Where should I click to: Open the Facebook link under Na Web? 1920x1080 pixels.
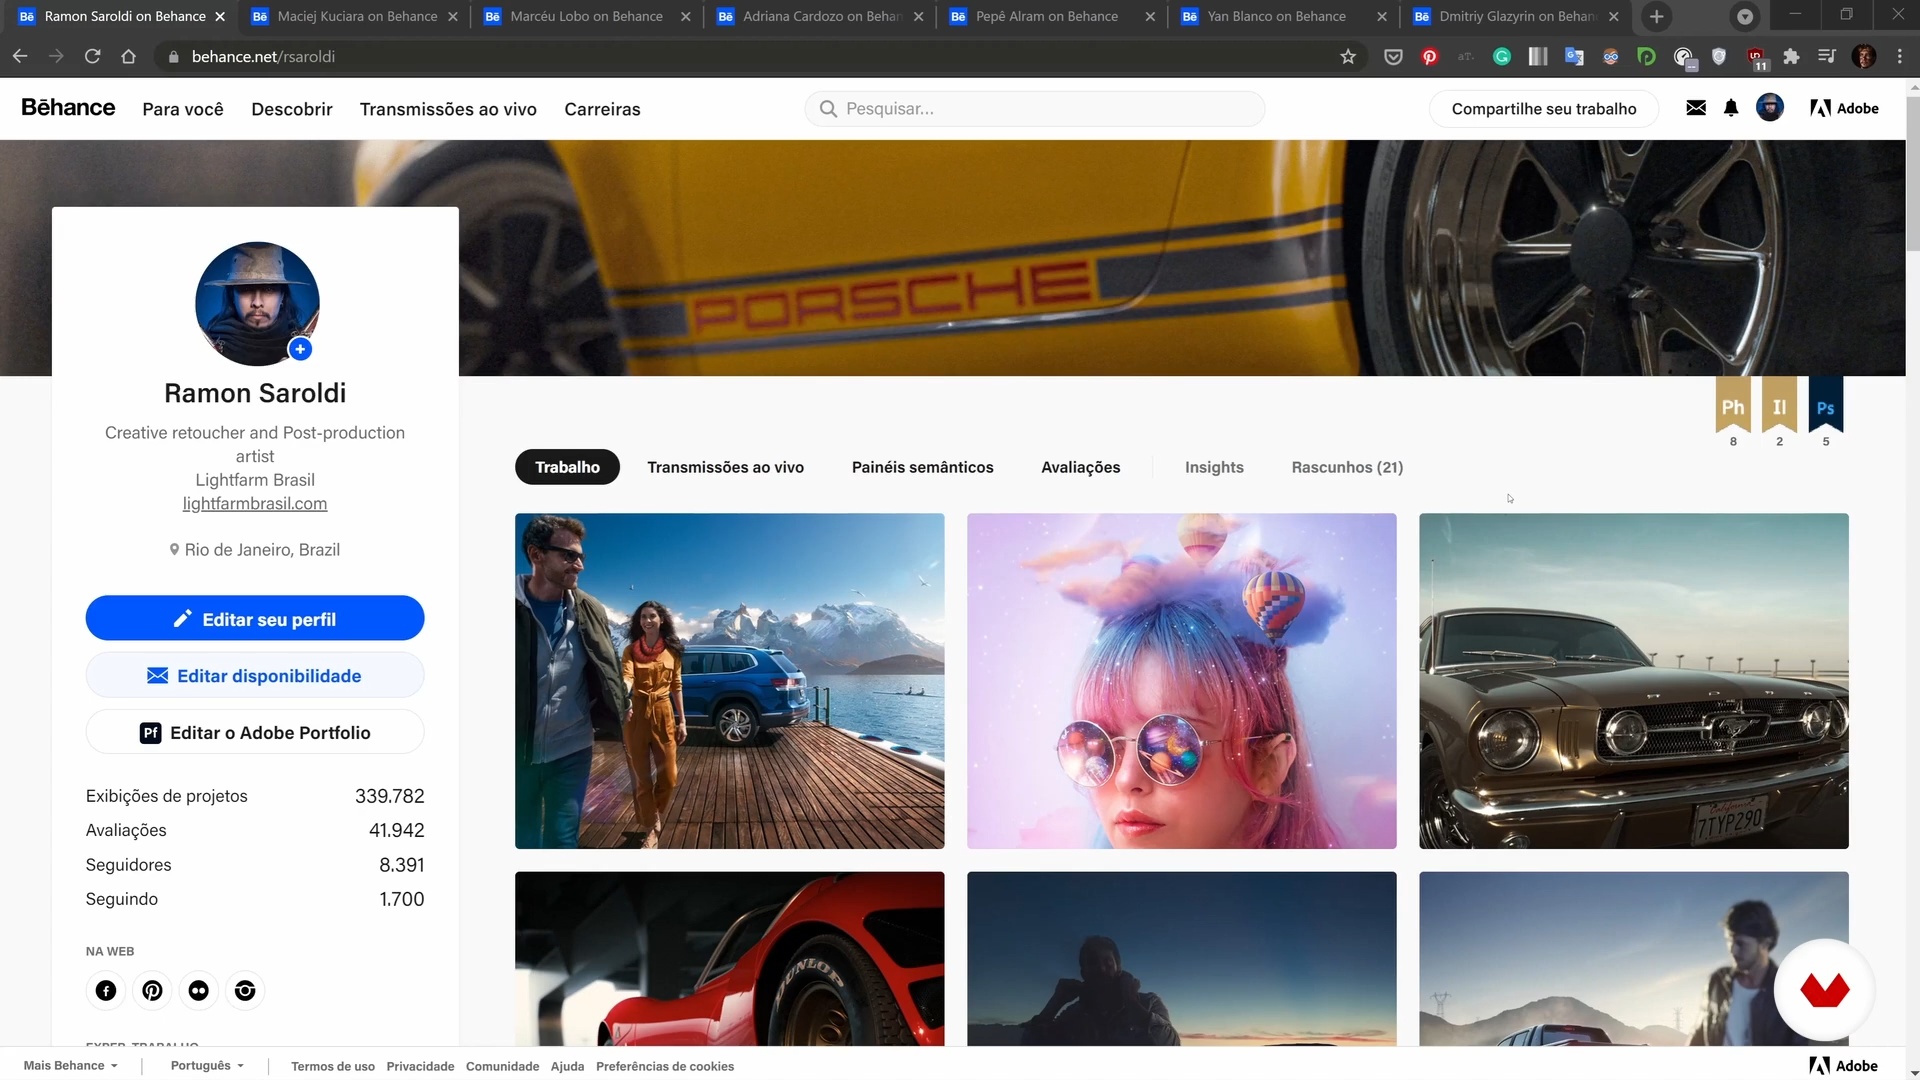(x=106, y=990)
